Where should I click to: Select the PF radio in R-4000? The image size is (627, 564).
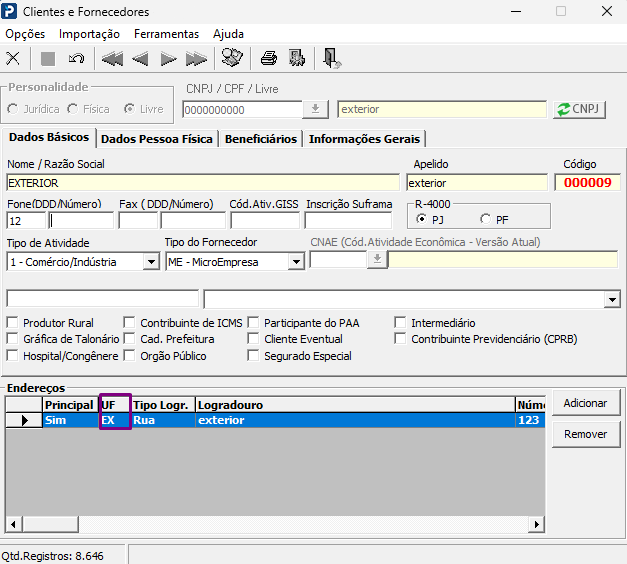pos(485,219)
